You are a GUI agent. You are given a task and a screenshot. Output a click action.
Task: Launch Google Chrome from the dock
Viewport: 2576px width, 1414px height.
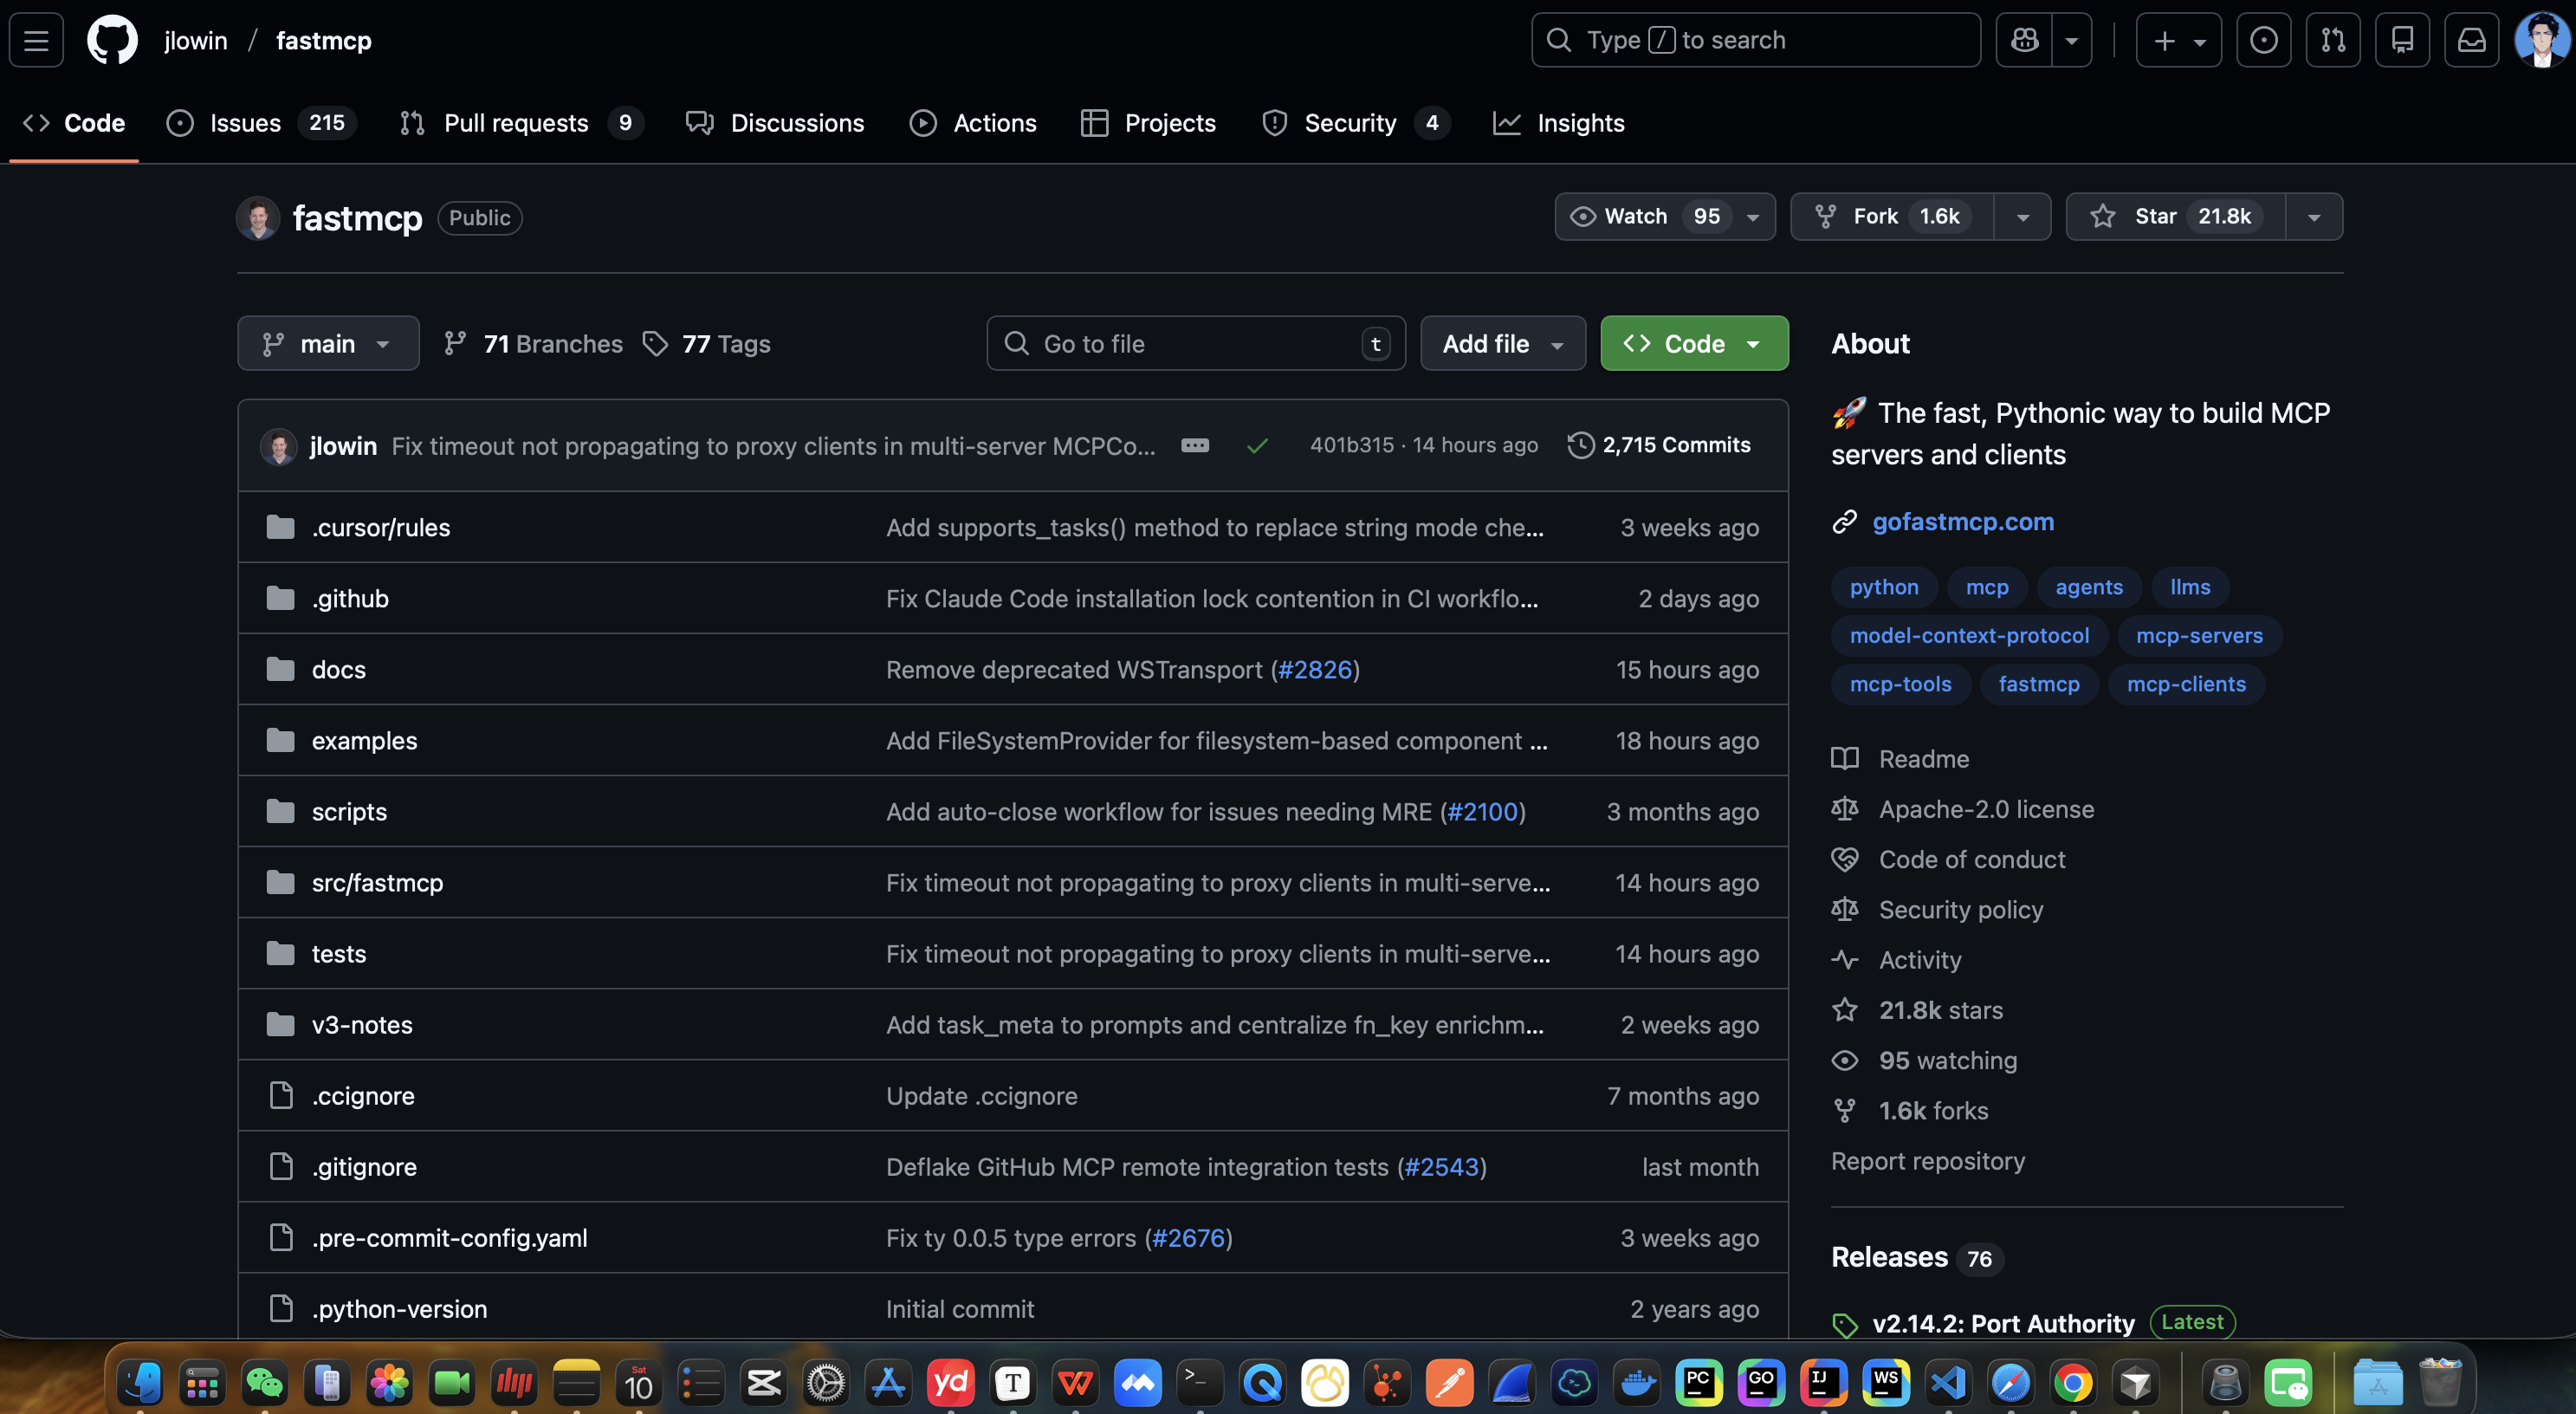[2072, 1384]
